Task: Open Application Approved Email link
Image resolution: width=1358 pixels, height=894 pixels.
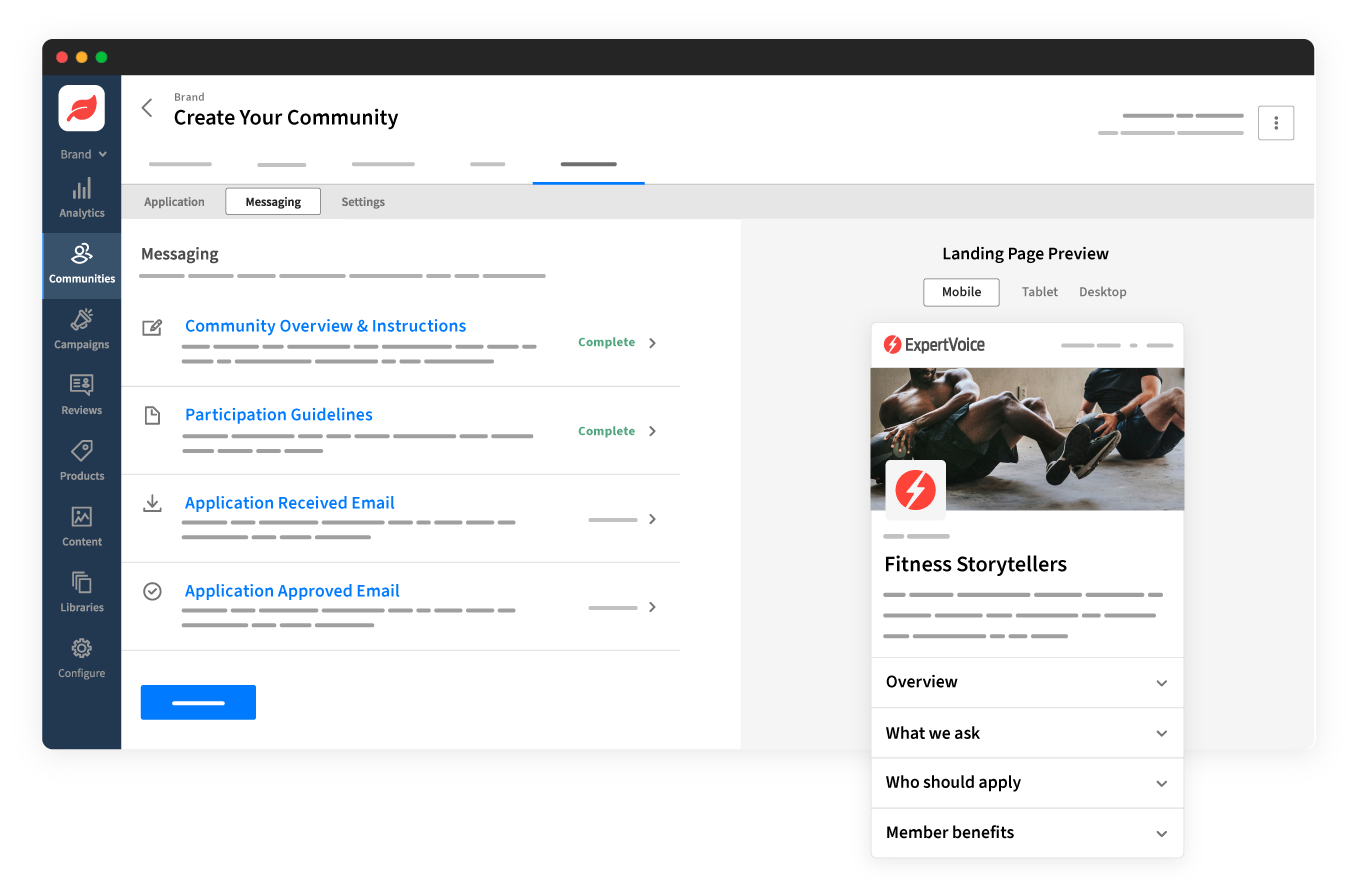Action: (x=292, y=591)
